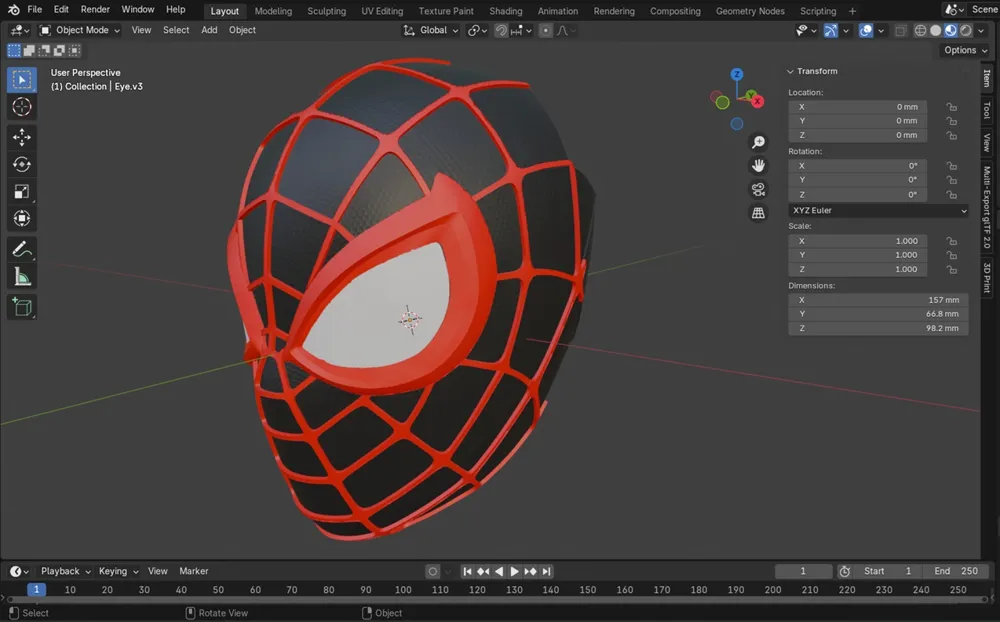Switch to material preview shading
The image size is (1000, 622).
(951, 31)
